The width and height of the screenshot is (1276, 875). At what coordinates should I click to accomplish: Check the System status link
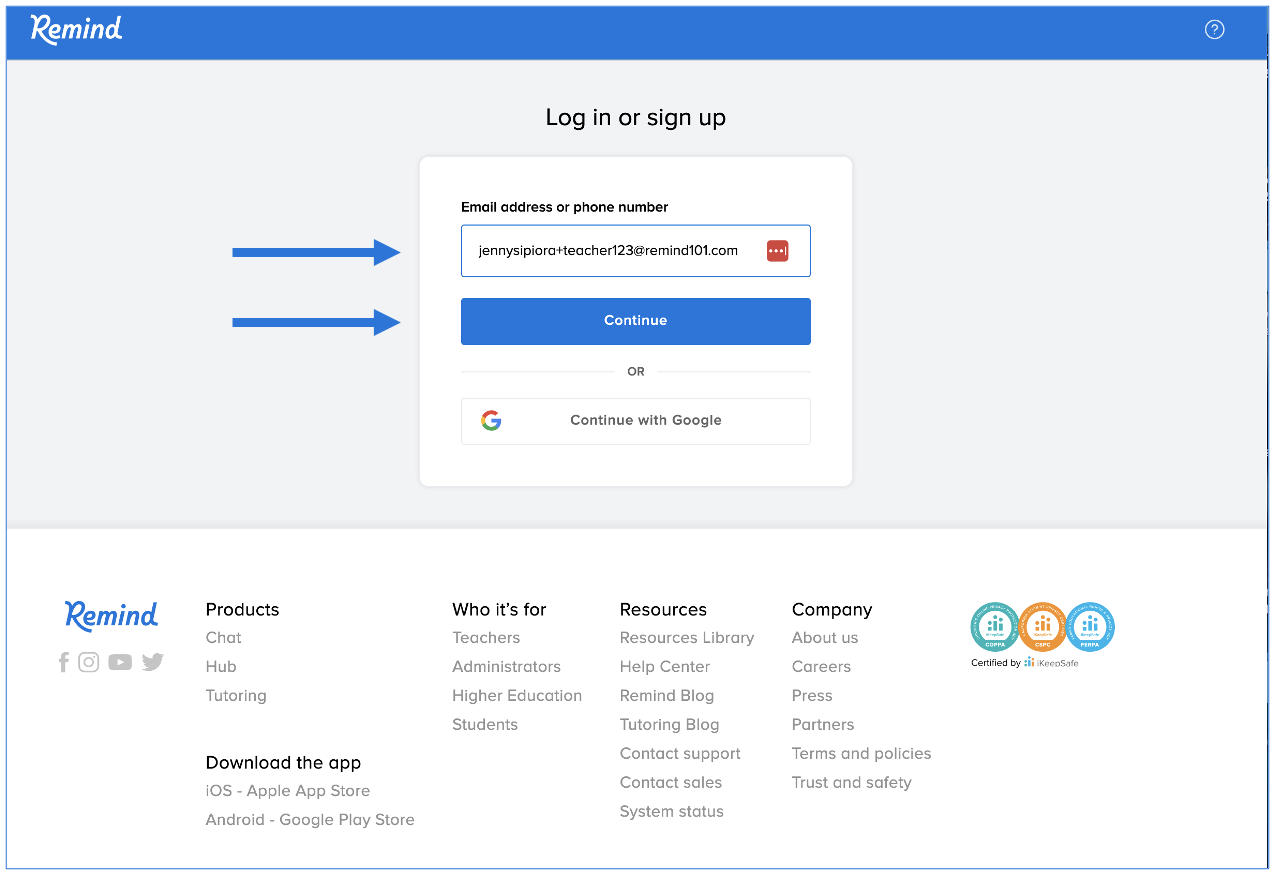671,812
